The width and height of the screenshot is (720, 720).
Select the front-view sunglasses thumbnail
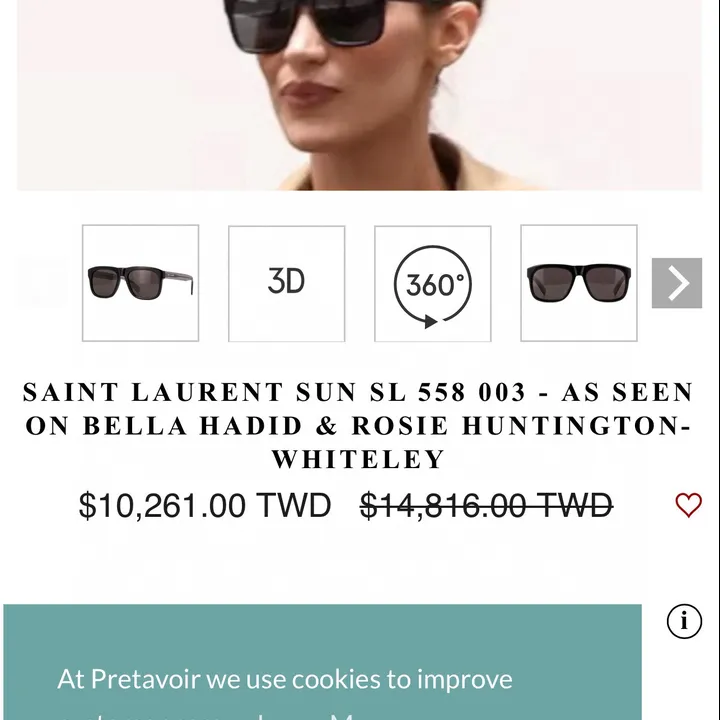point(579,283)
